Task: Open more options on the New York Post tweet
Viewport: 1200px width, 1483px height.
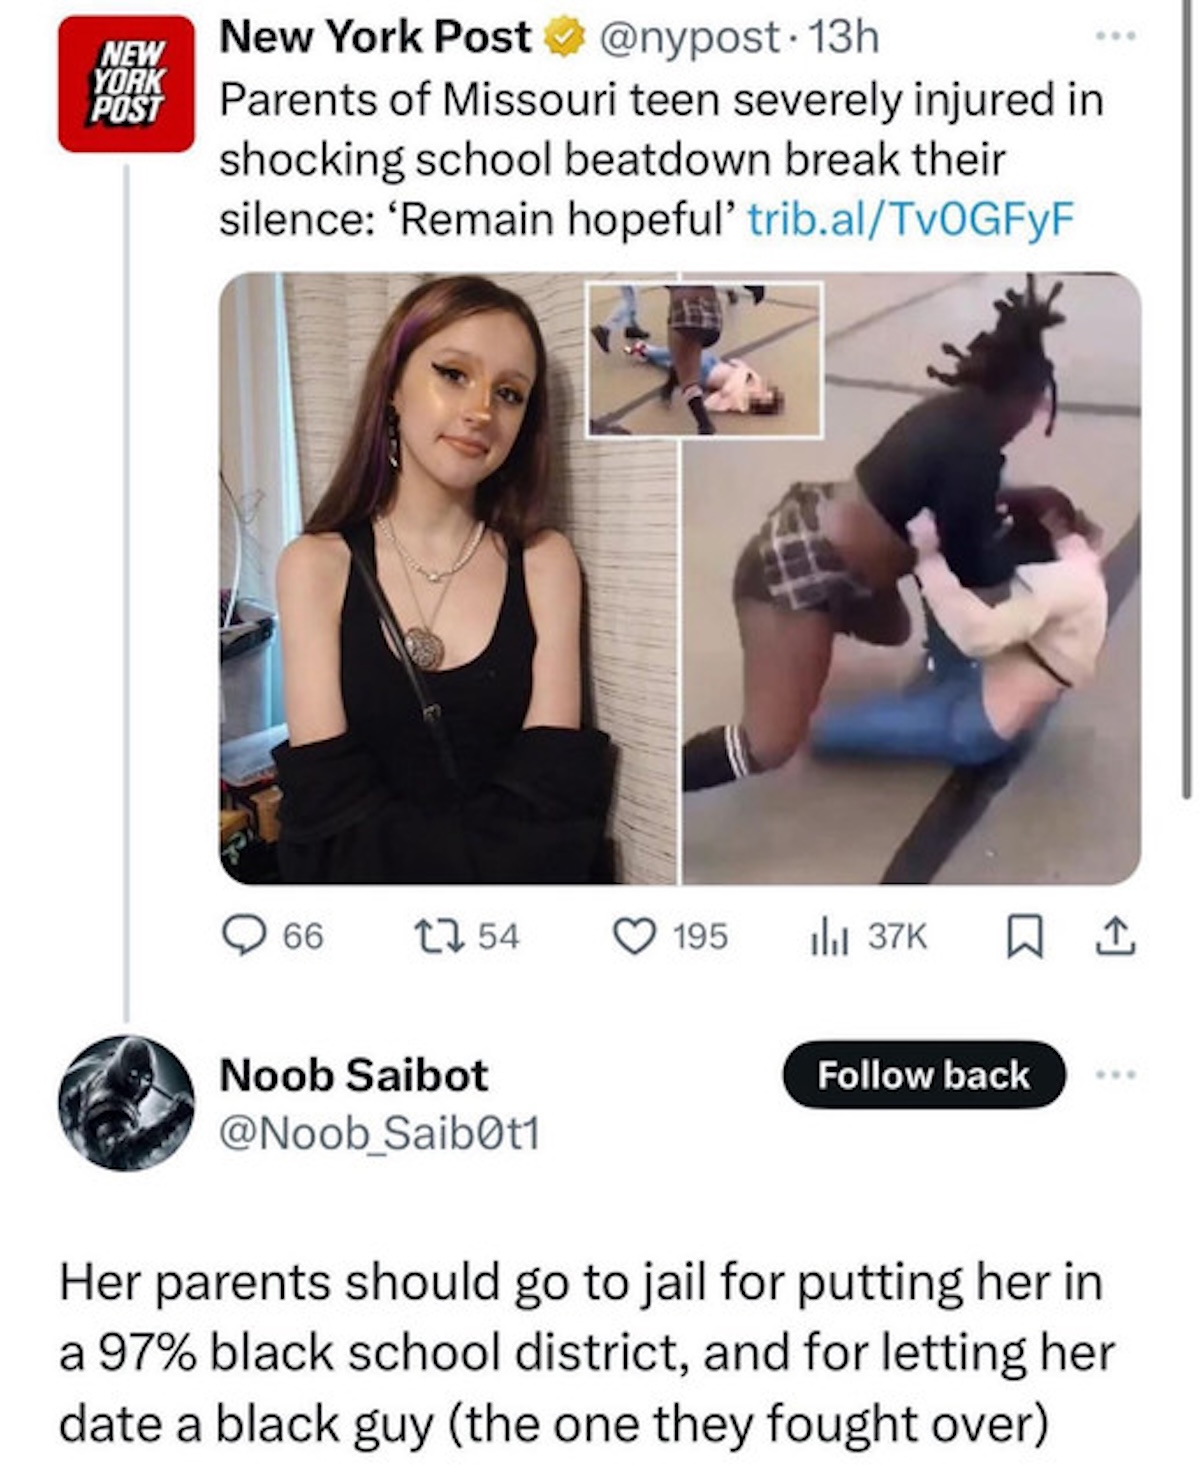Action: 1116,37
